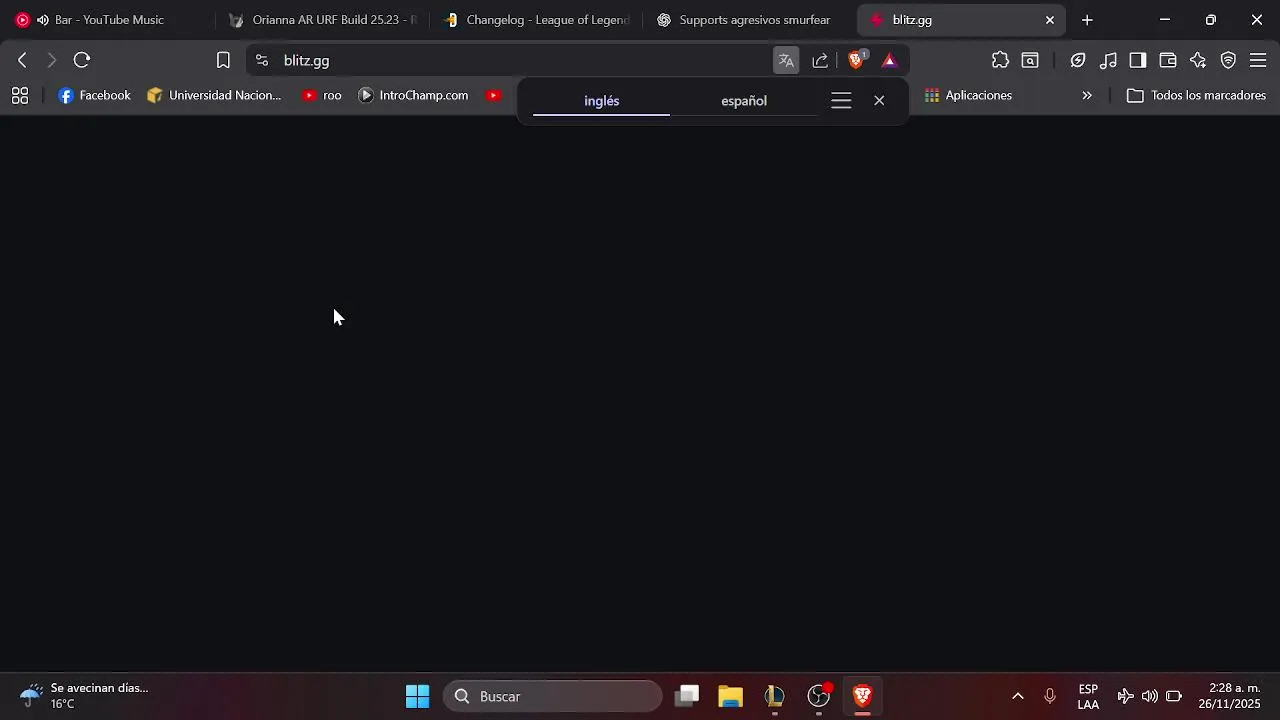The width and height of the screenshot is (1280, 720).
Task: Open the Aplicaciones bookmark
Action: pos(968,96)
